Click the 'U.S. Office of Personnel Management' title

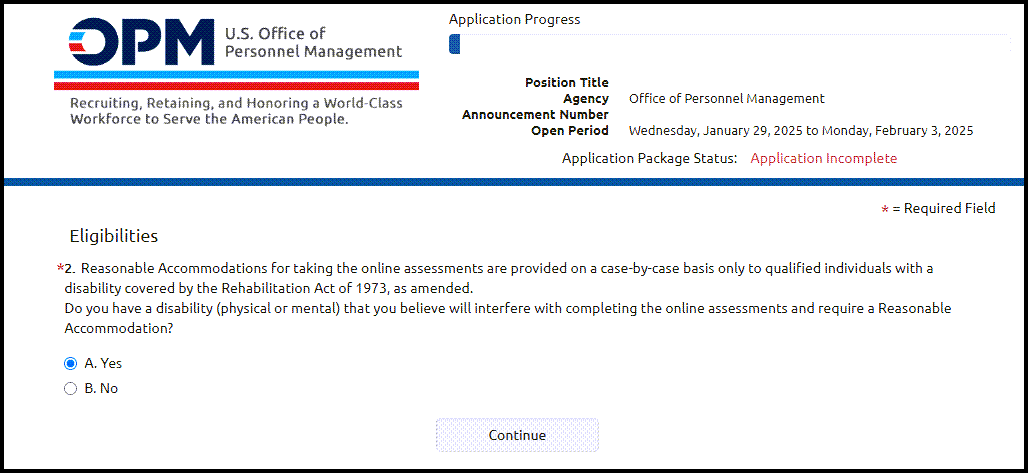coord(313,42)
